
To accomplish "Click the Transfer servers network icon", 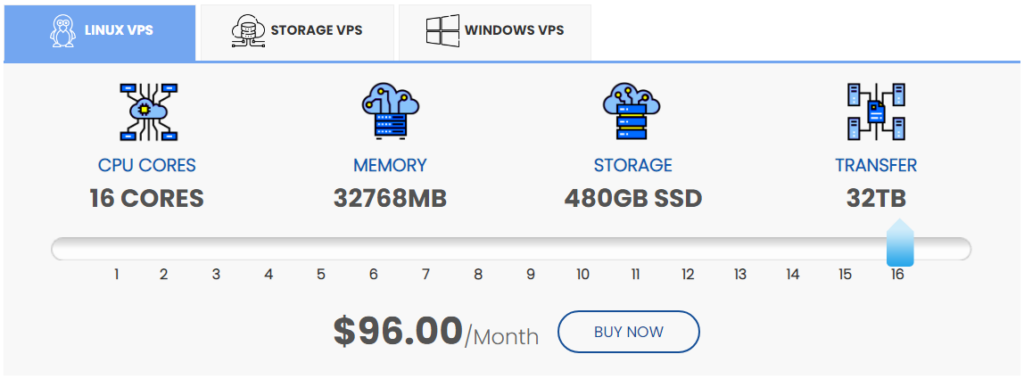I will click(x=876, y=112).
